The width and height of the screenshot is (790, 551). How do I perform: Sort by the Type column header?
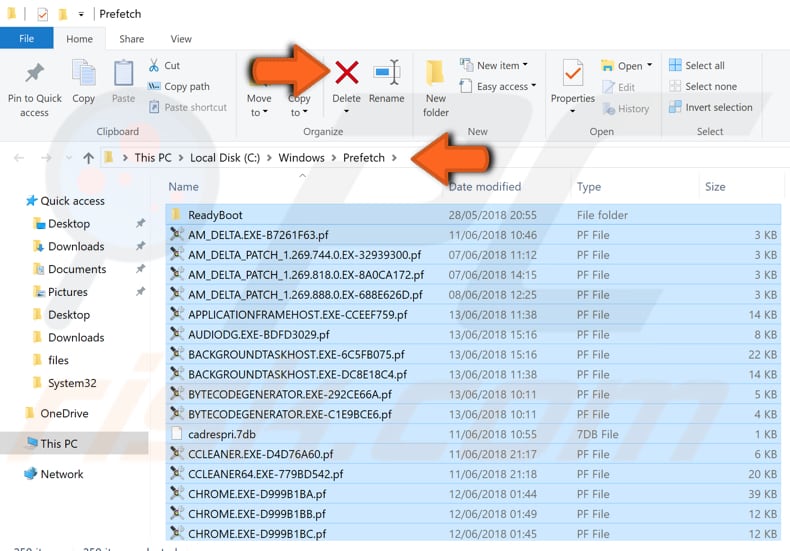click(588, 187)
